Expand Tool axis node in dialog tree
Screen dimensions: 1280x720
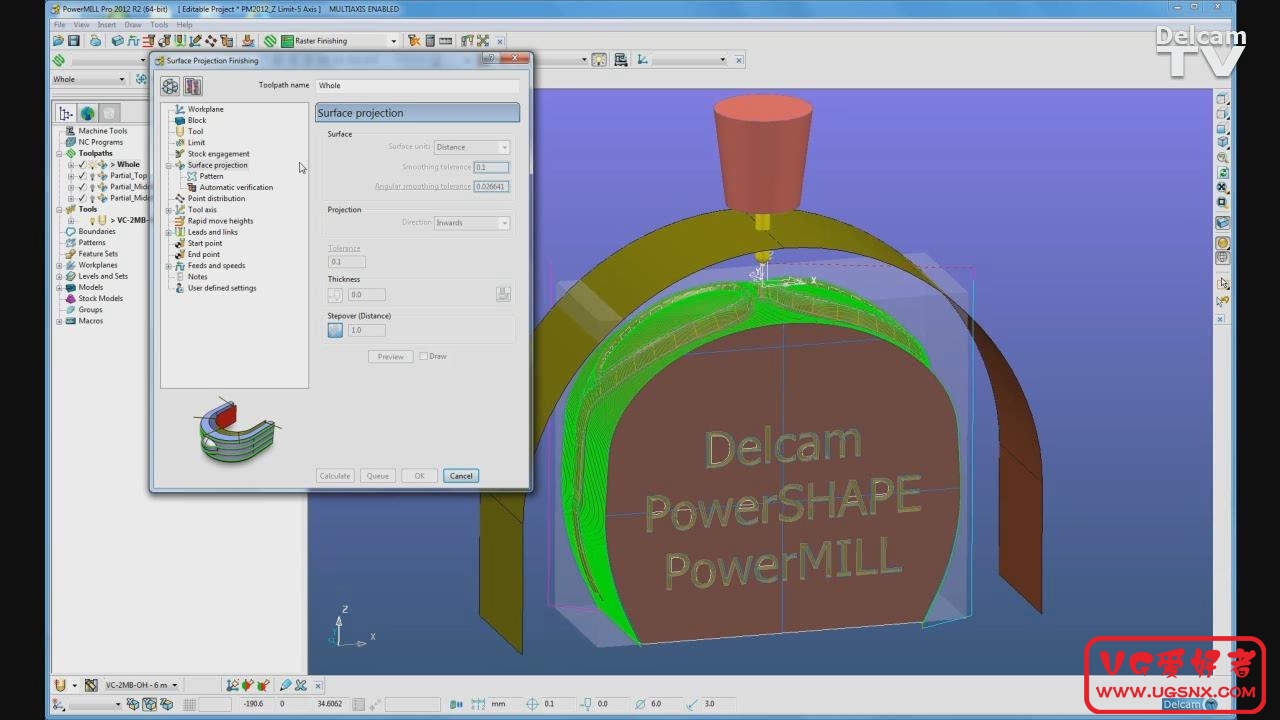click(x=169, y=210)
